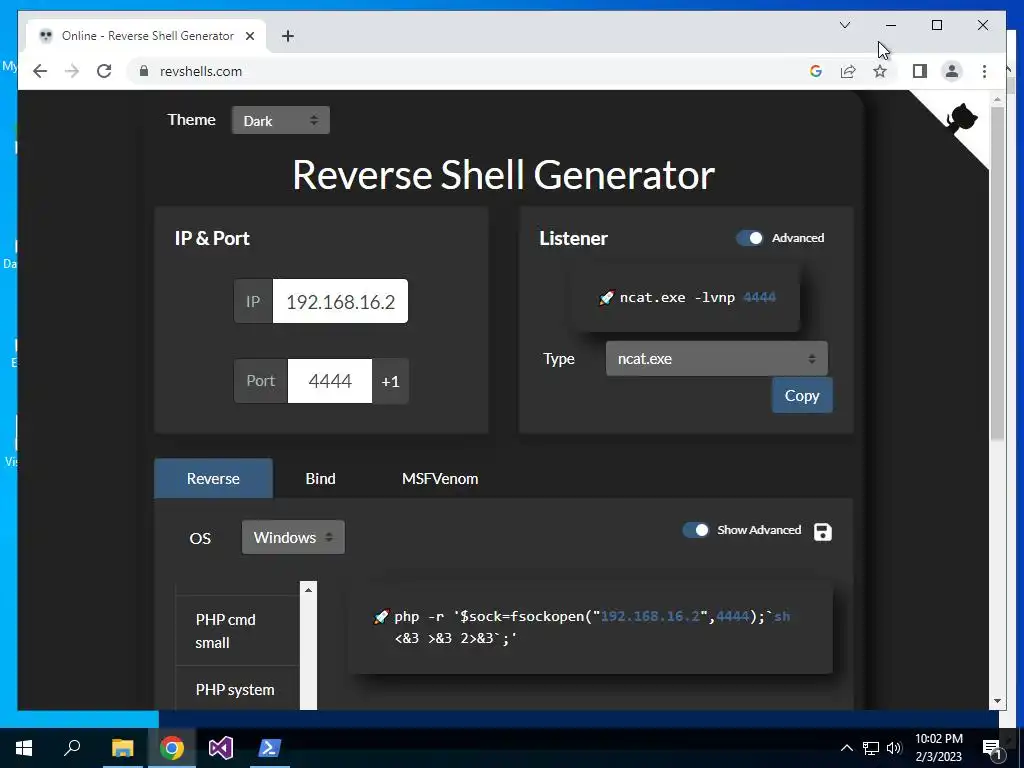Open the tab search chevron
The width and height of the screenshot is (1024, 768).
(x=844, y=25)
